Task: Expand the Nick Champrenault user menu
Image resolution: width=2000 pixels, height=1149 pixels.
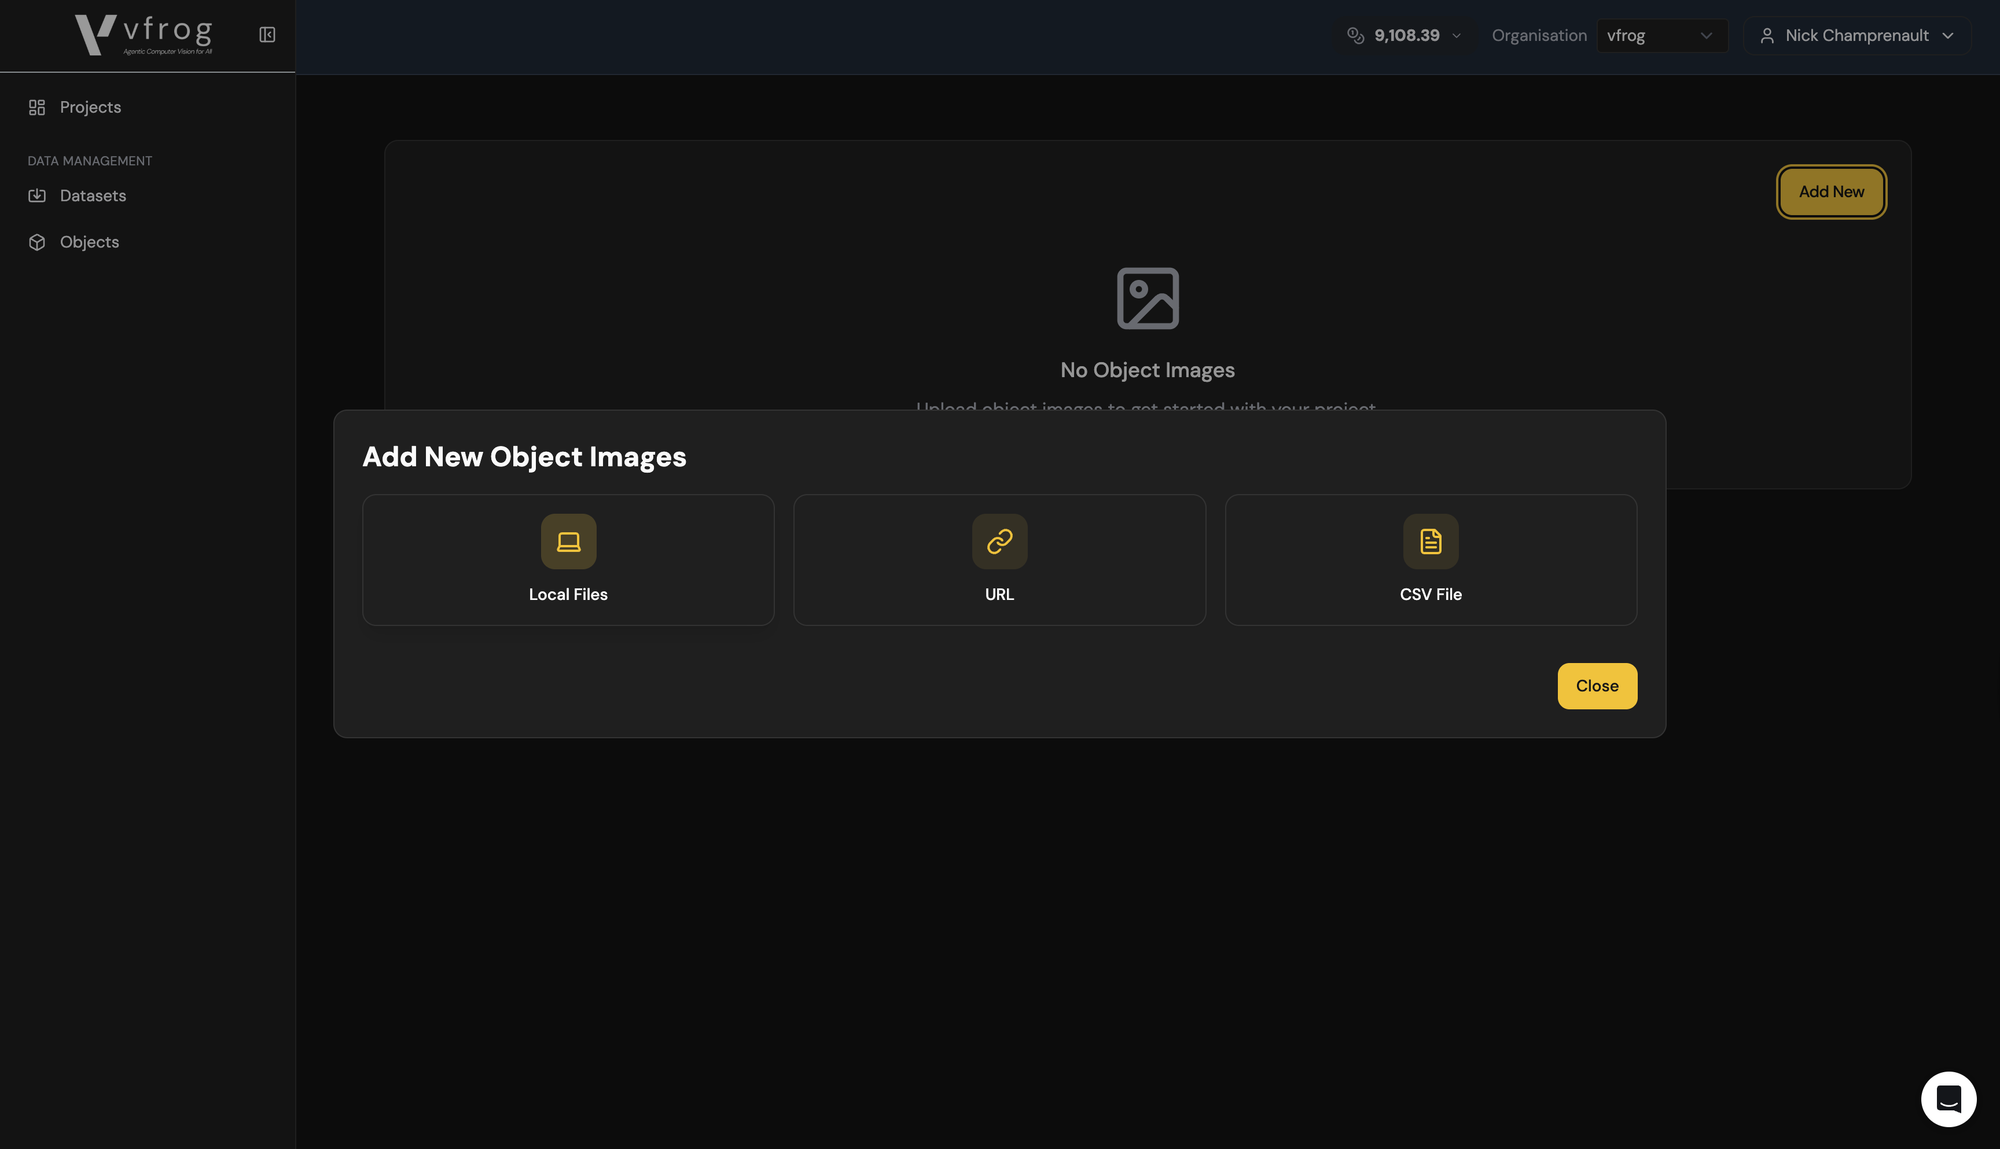Action: pos(1857,36)
